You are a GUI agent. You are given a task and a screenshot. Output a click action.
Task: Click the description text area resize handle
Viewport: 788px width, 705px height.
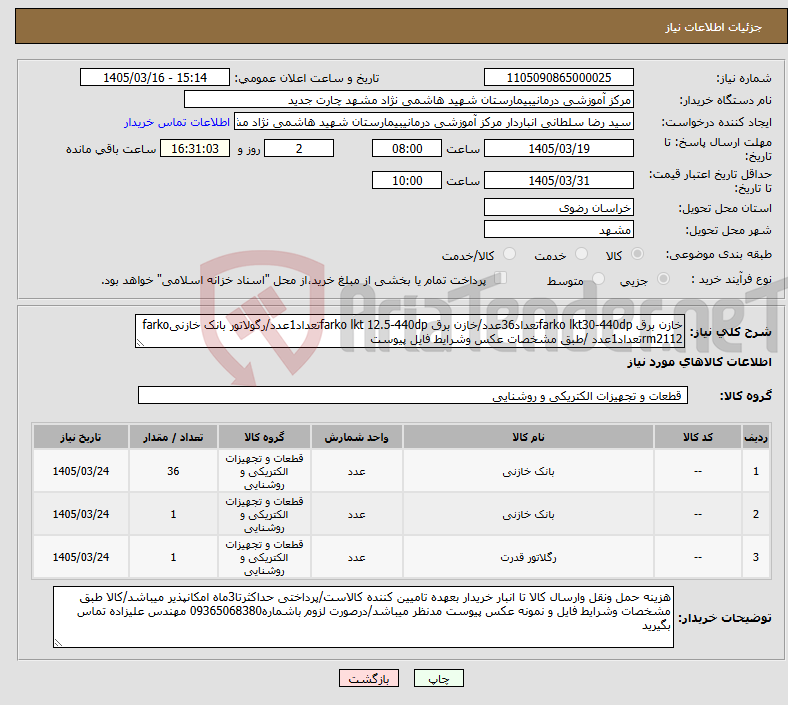[140, 343]
